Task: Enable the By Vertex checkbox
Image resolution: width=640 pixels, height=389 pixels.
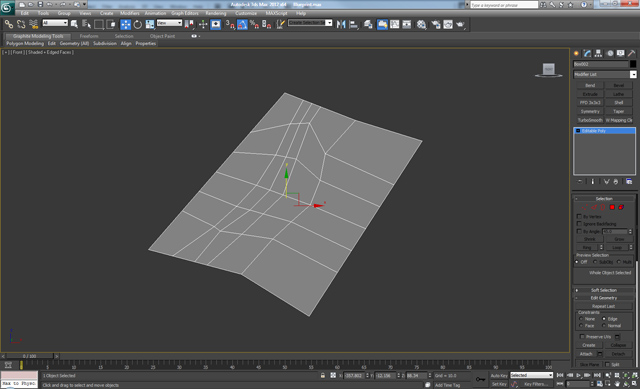Action: (x=579, y=216)
